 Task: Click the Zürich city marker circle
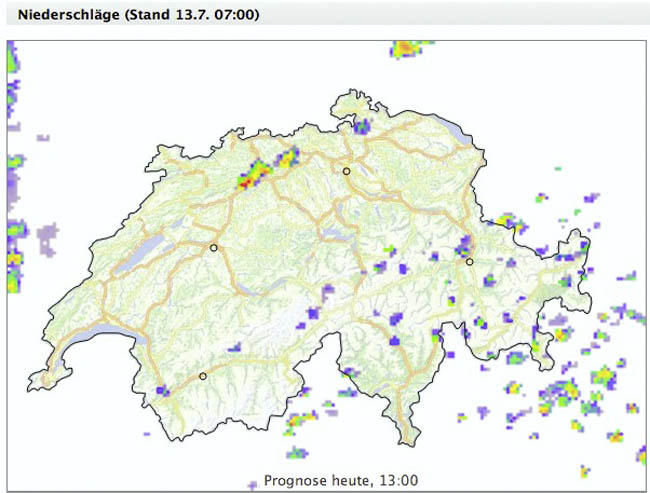point(346,171)
